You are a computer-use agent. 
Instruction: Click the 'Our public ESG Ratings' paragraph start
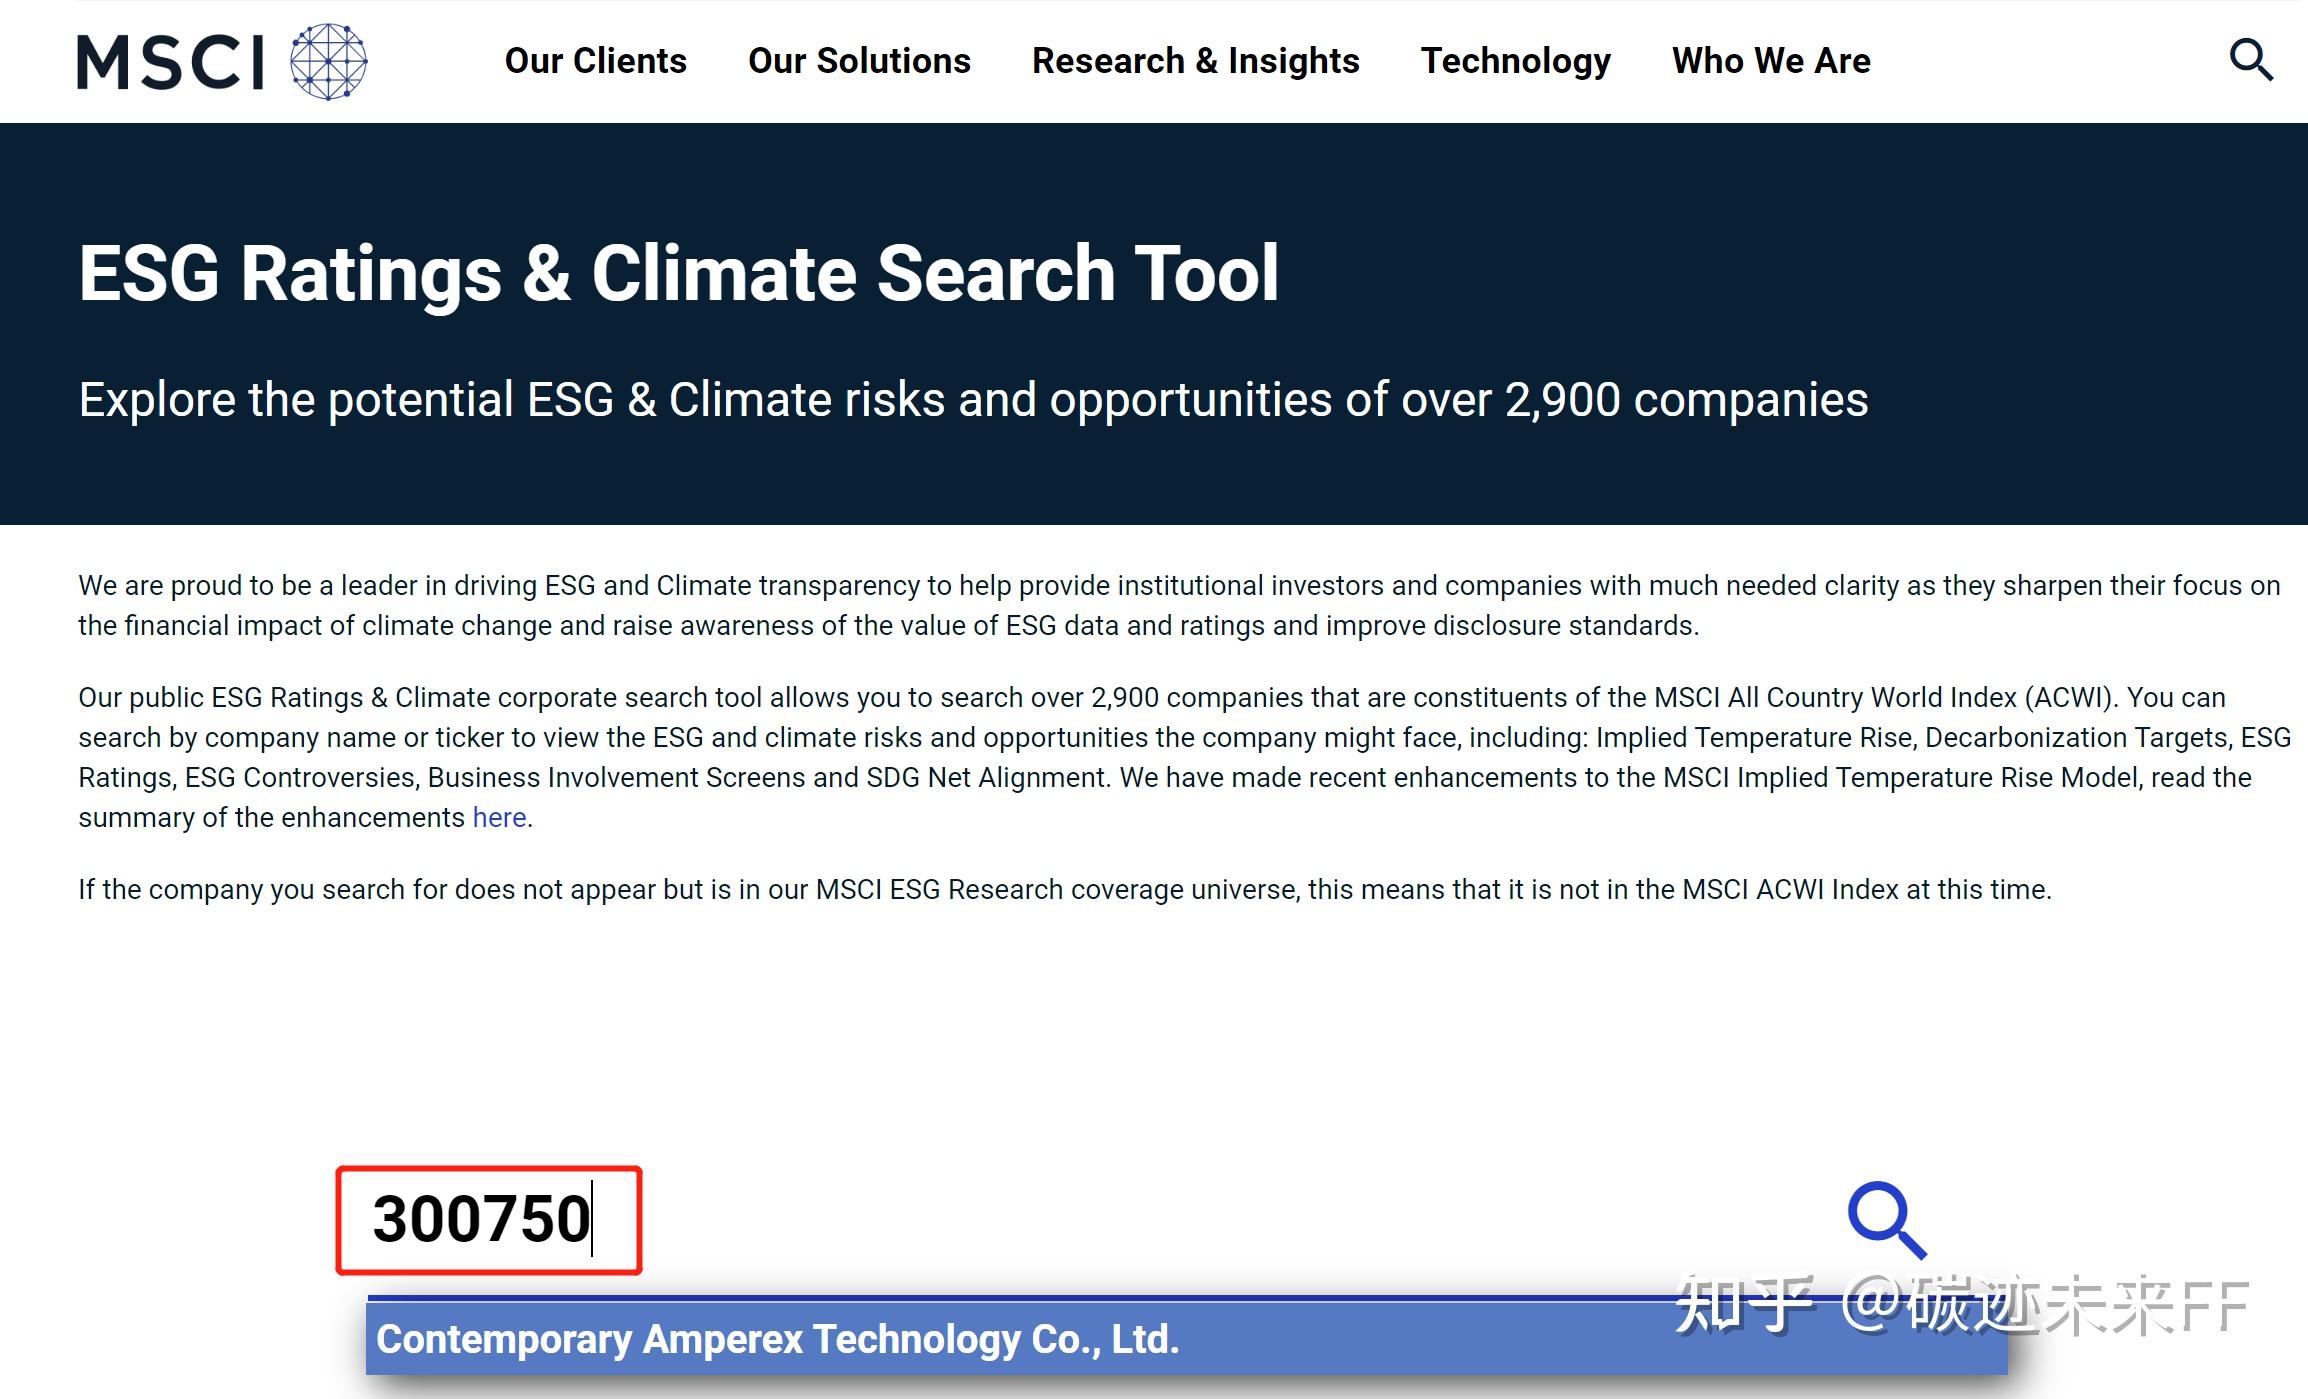click(220, 698)
